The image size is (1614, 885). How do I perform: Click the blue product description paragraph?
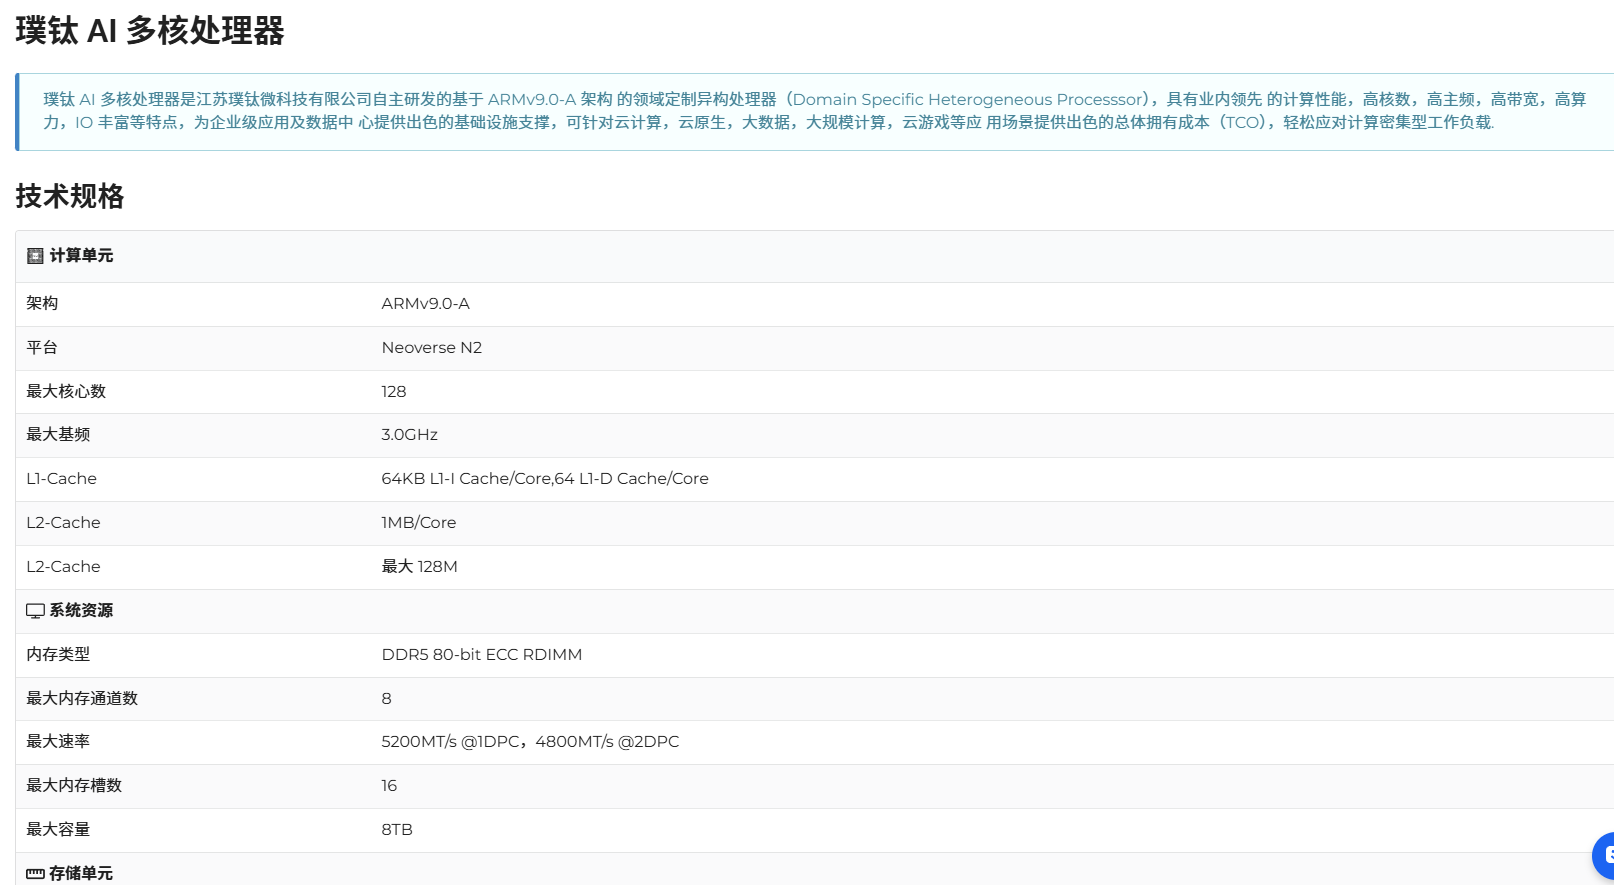[815, 111]
